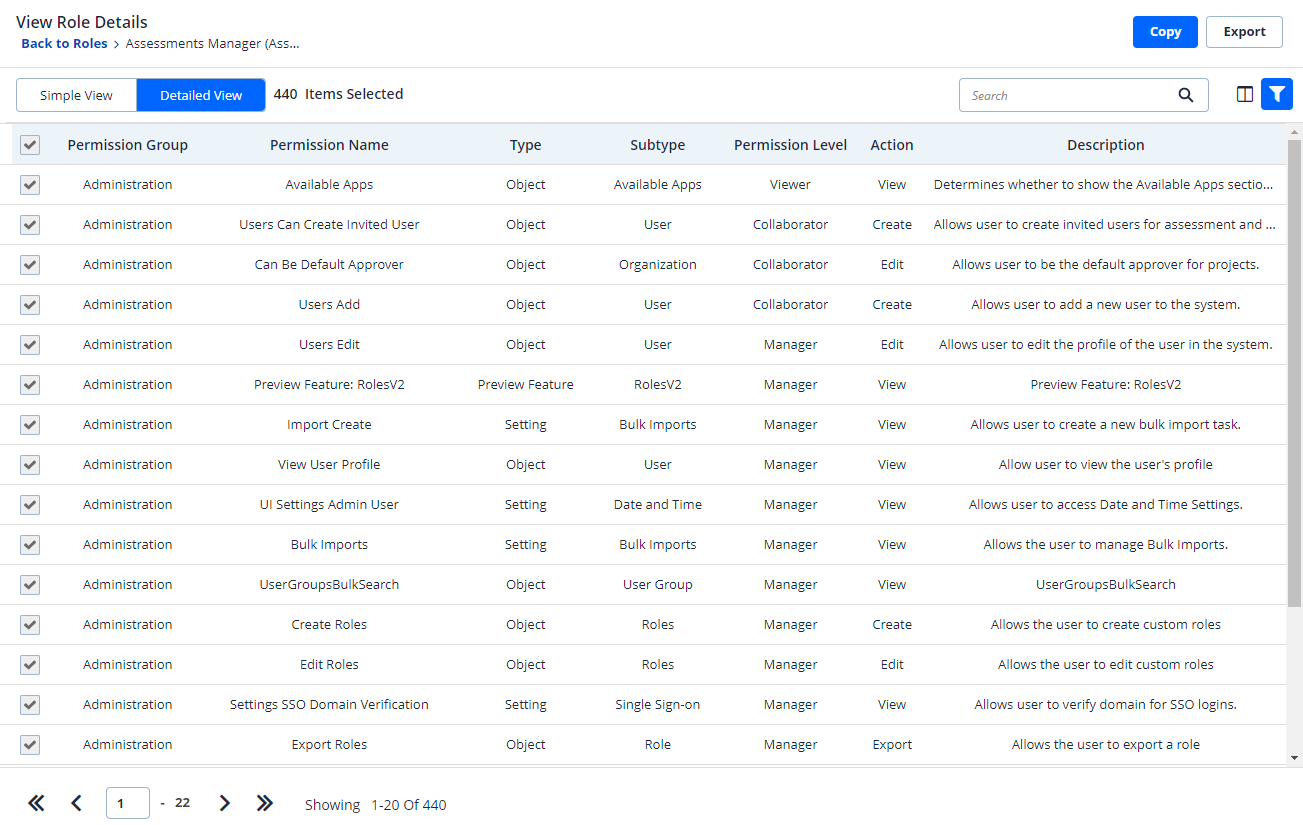The width and height of the screenshot is (1303, 825).
Task: Click the Copy button
Action: (x=1164, y=31)
